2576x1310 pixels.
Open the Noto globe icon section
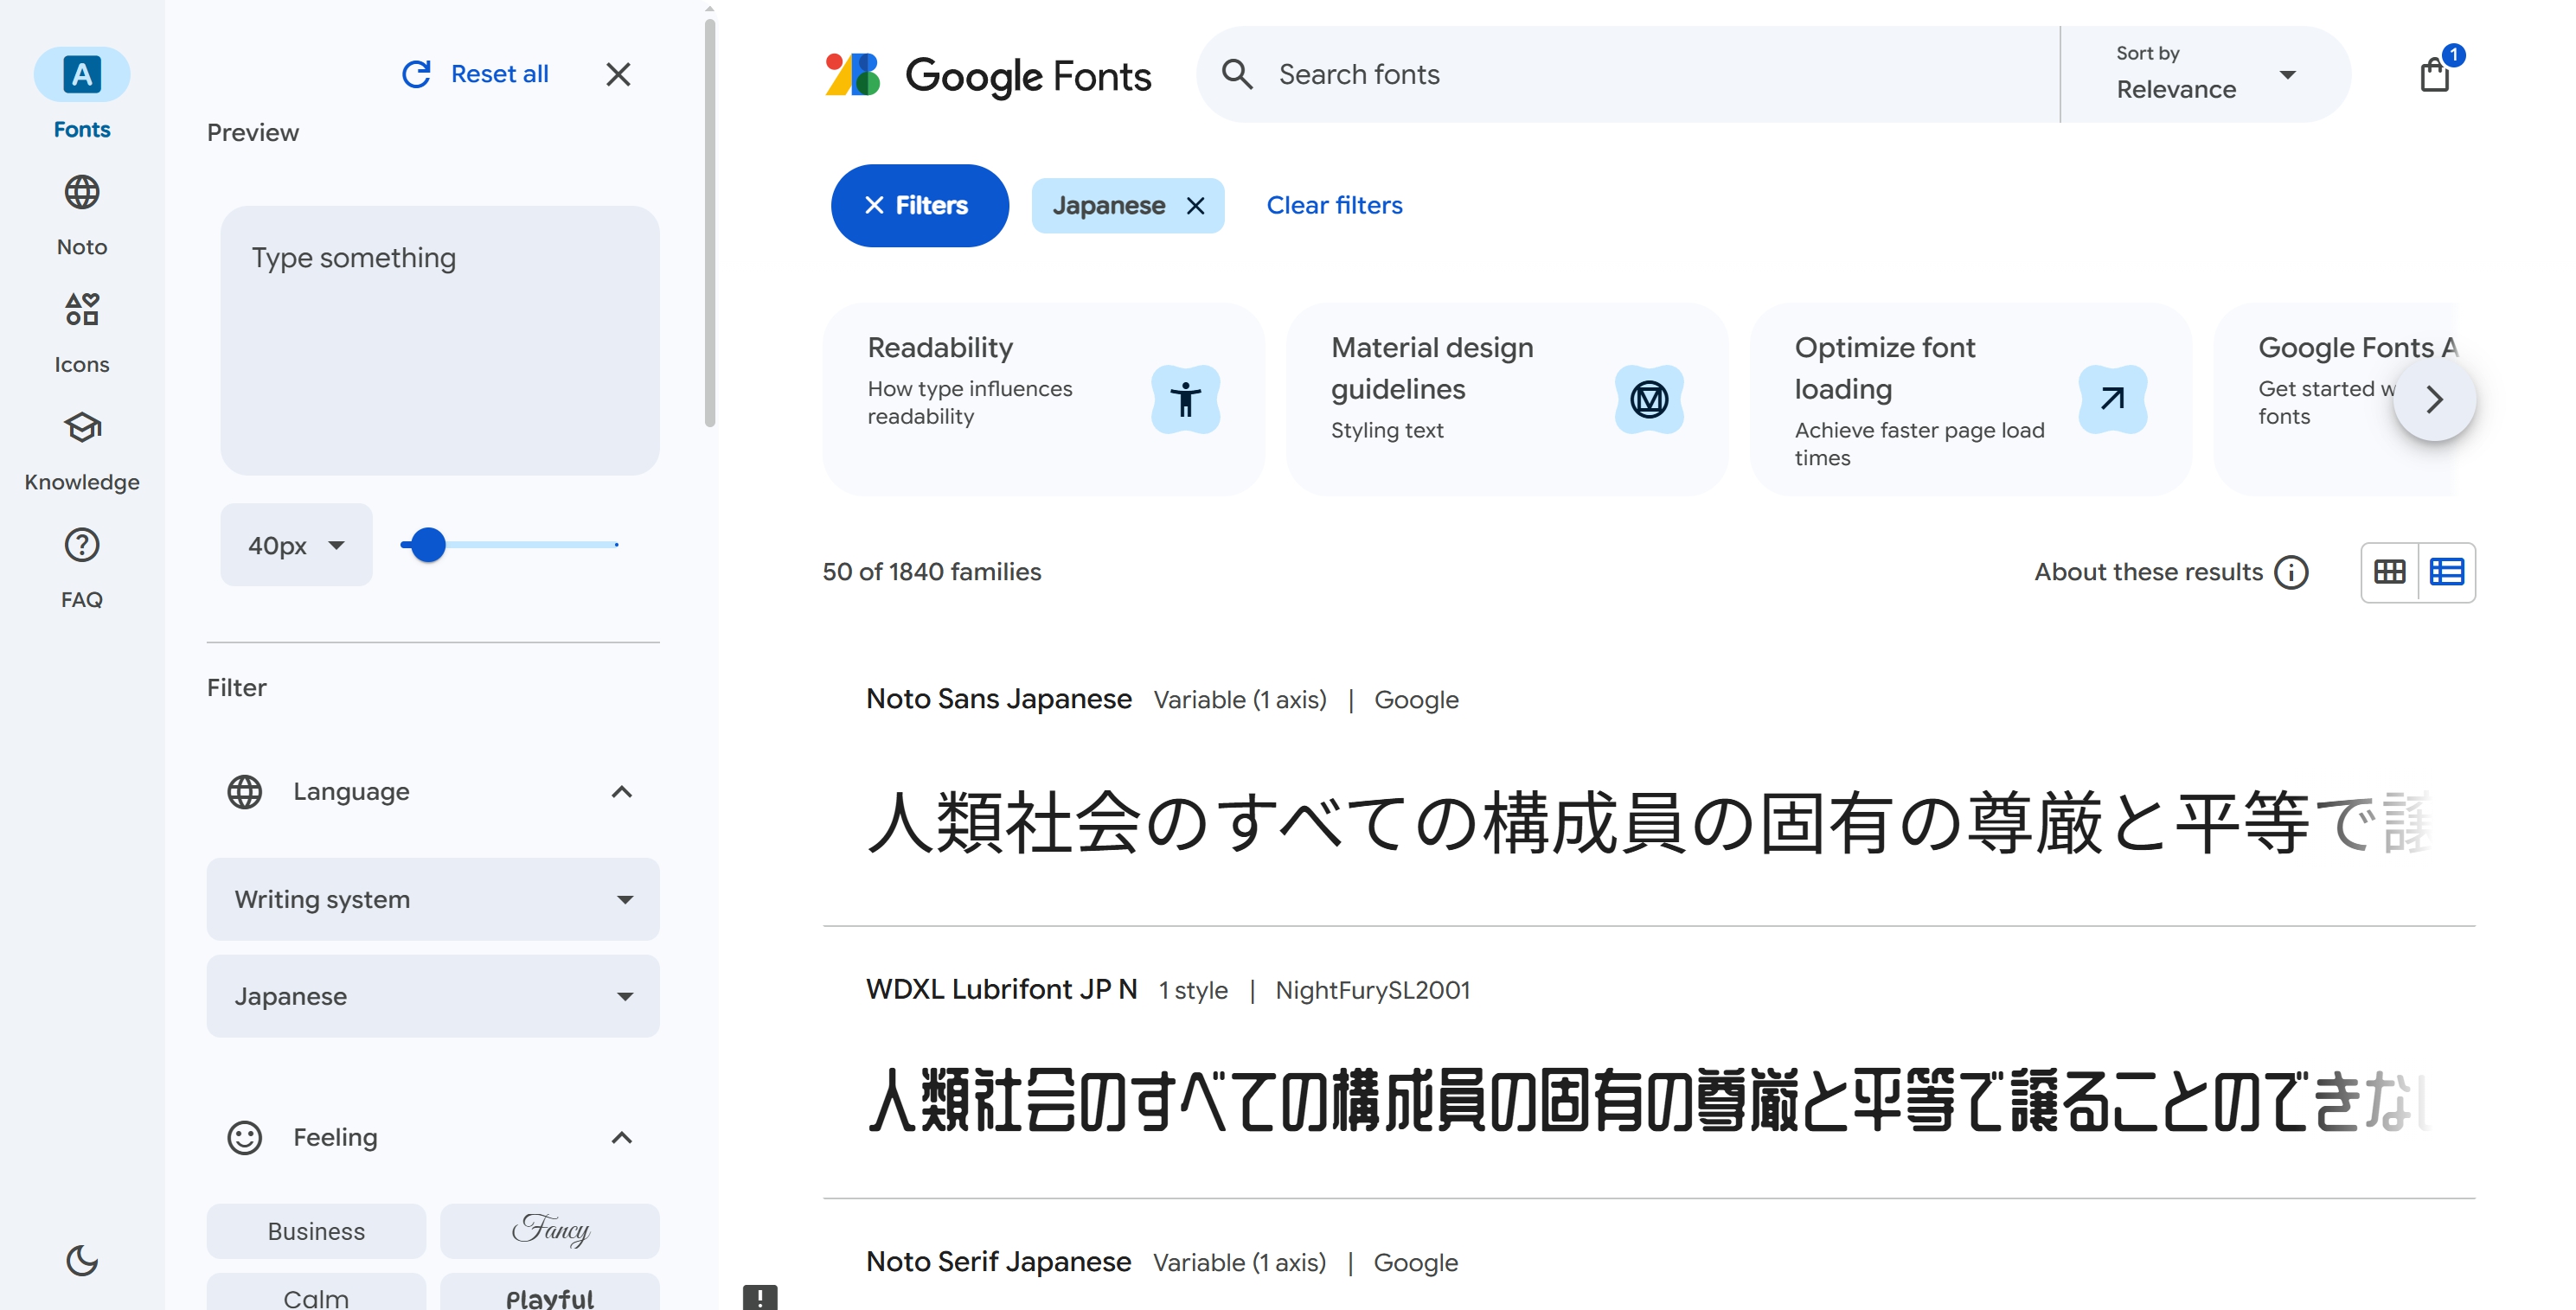pos(82,192)
